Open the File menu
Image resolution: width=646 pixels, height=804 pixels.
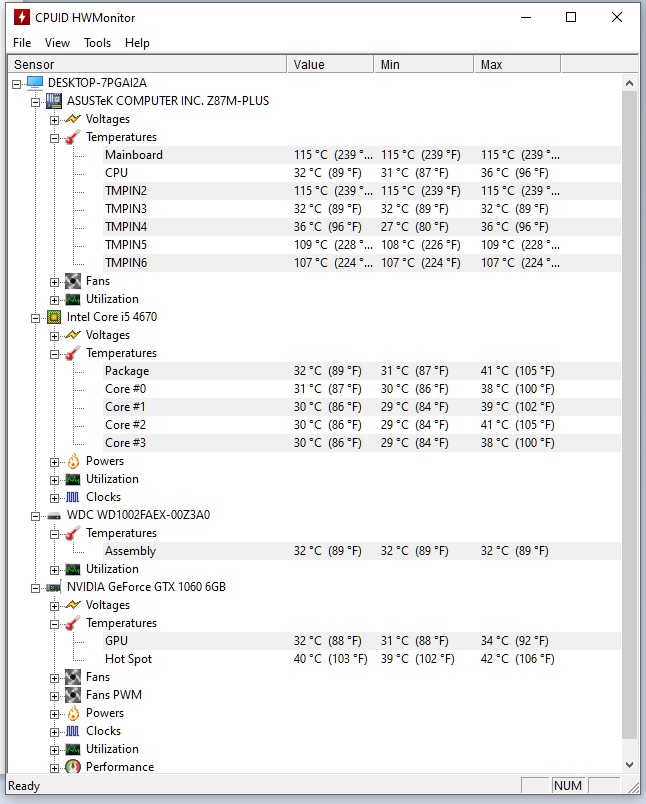(x=22, y=43)
